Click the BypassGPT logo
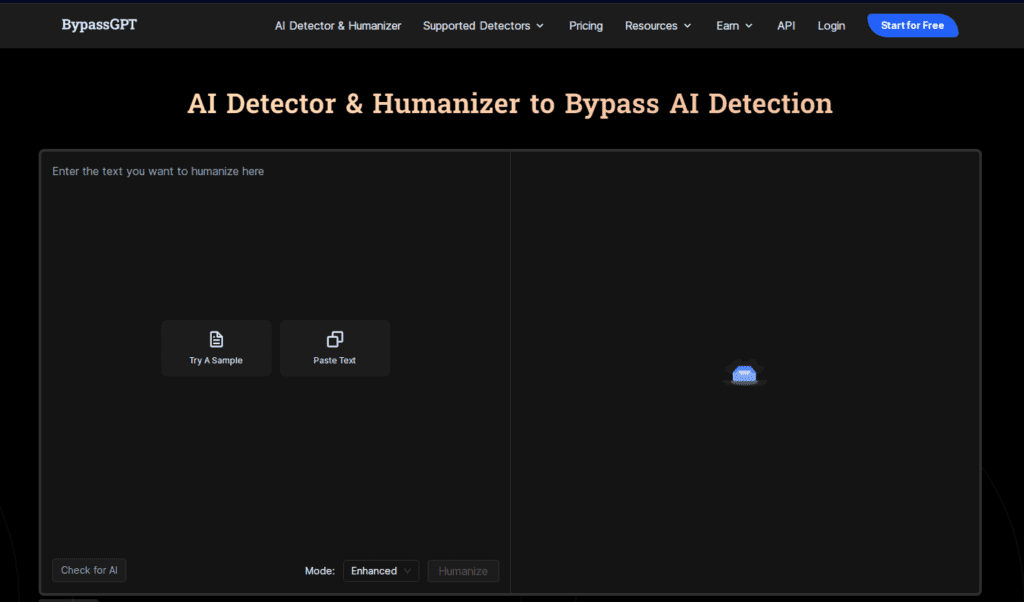This screenshot has width=1024, height=602. click(99, 25)
